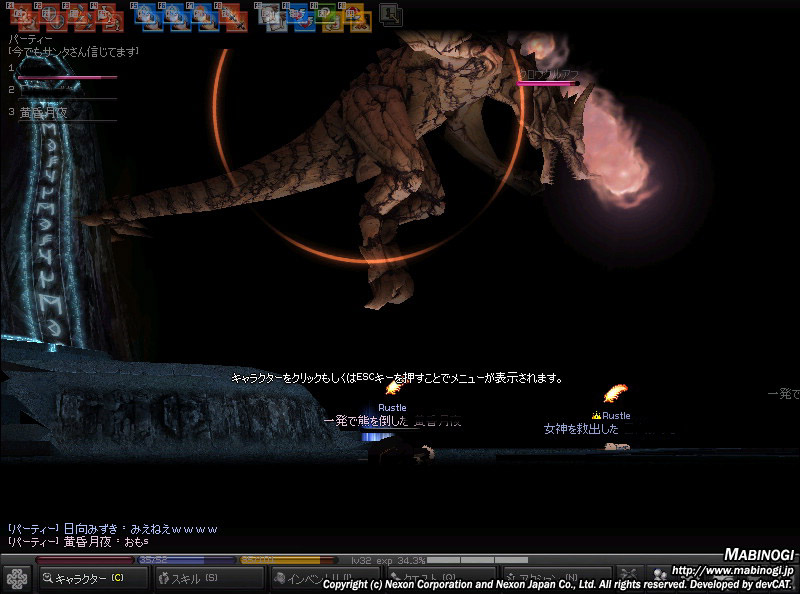Use the F9 gray hotkey slot

272,18
